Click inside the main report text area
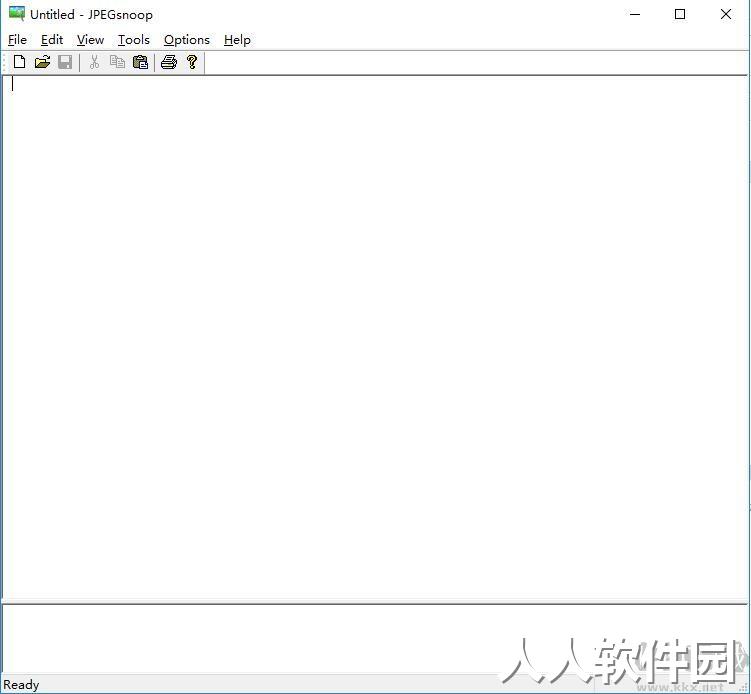Viewport: 751px width, 694px height. tap(375, 337)
